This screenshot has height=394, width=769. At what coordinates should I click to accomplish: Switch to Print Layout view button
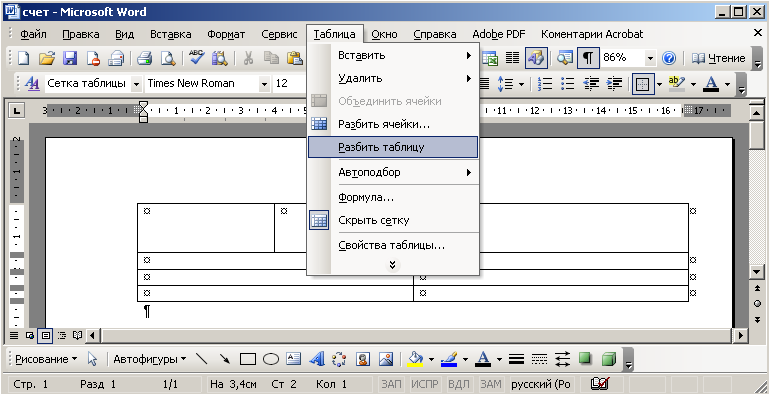coord(45,336)
